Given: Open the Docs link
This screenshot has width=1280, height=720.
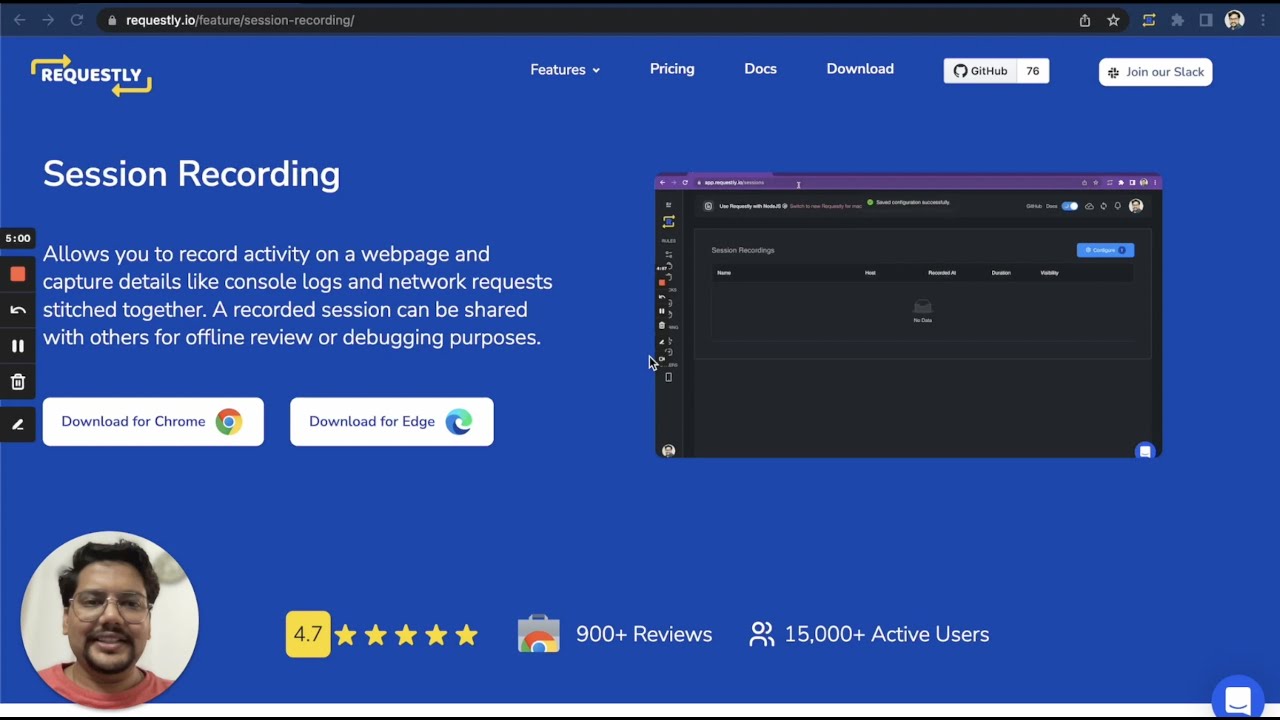Looking at the screenshot, I should point(760,69).
